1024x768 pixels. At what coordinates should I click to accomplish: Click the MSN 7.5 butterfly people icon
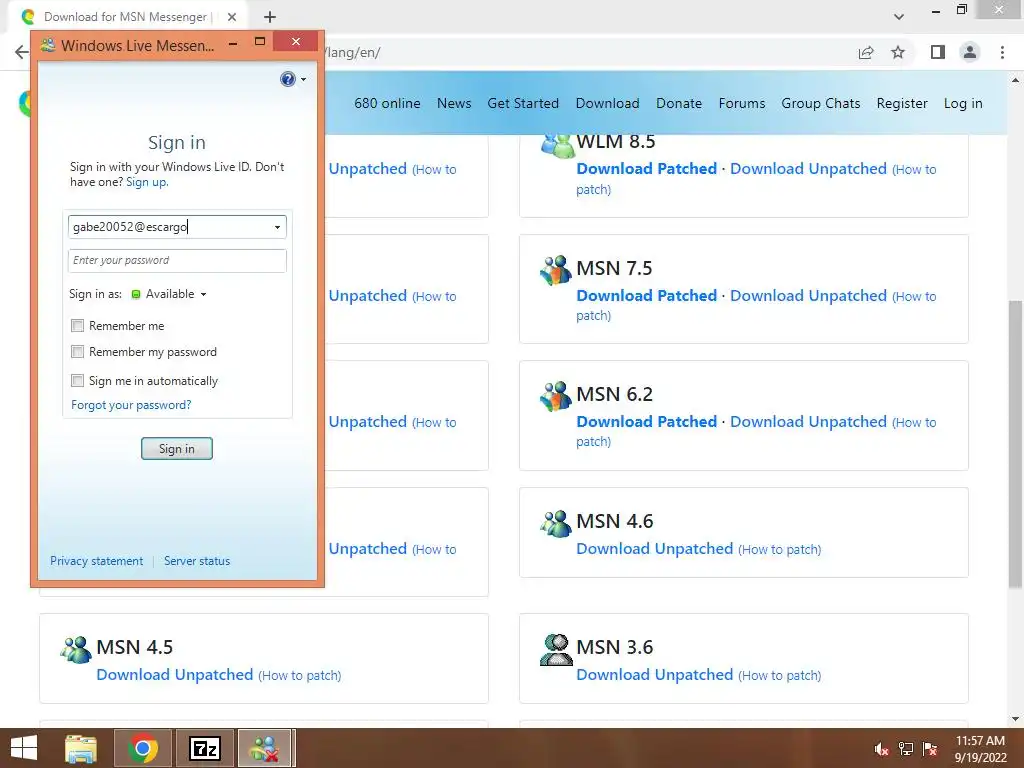point(556,270)
